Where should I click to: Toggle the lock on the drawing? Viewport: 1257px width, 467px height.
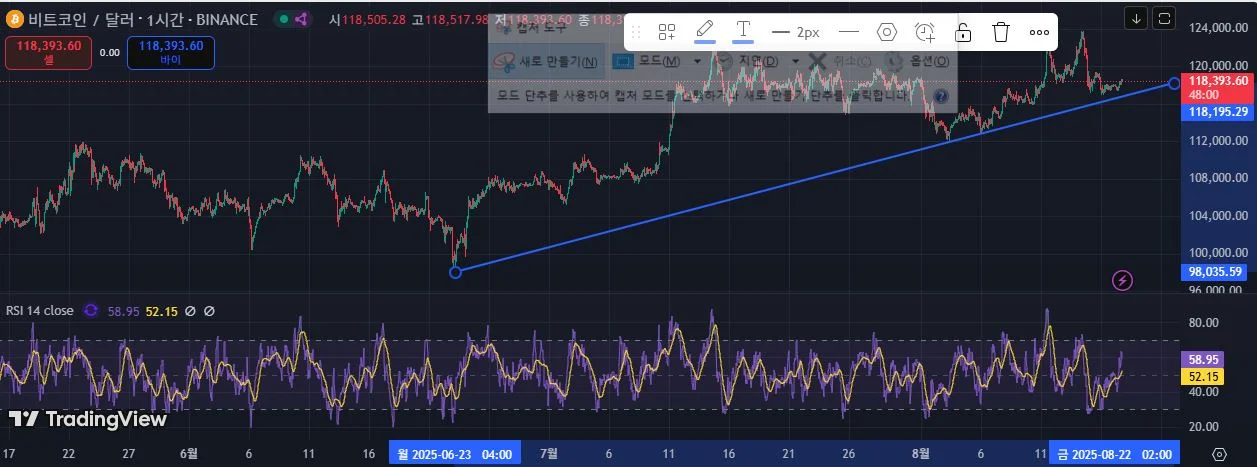click(963, 32)
